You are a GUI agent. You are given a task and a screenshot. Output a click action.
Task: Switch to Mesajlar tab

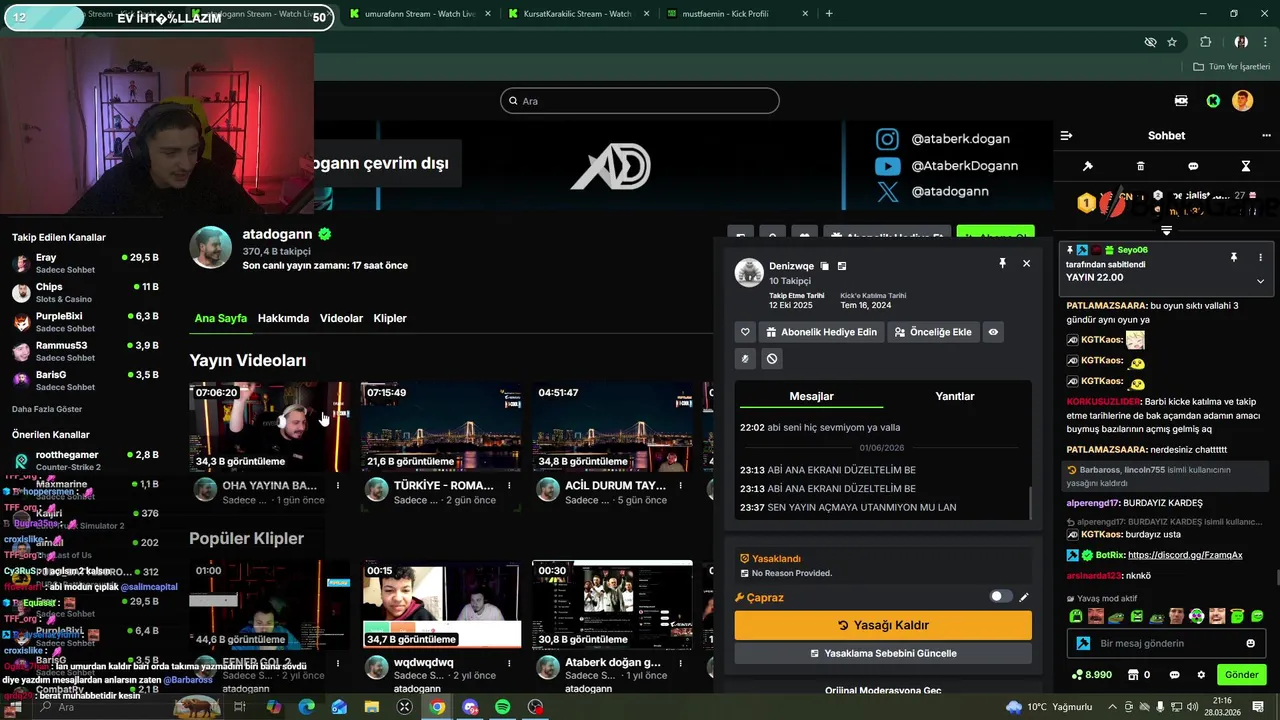coord(811,396)
